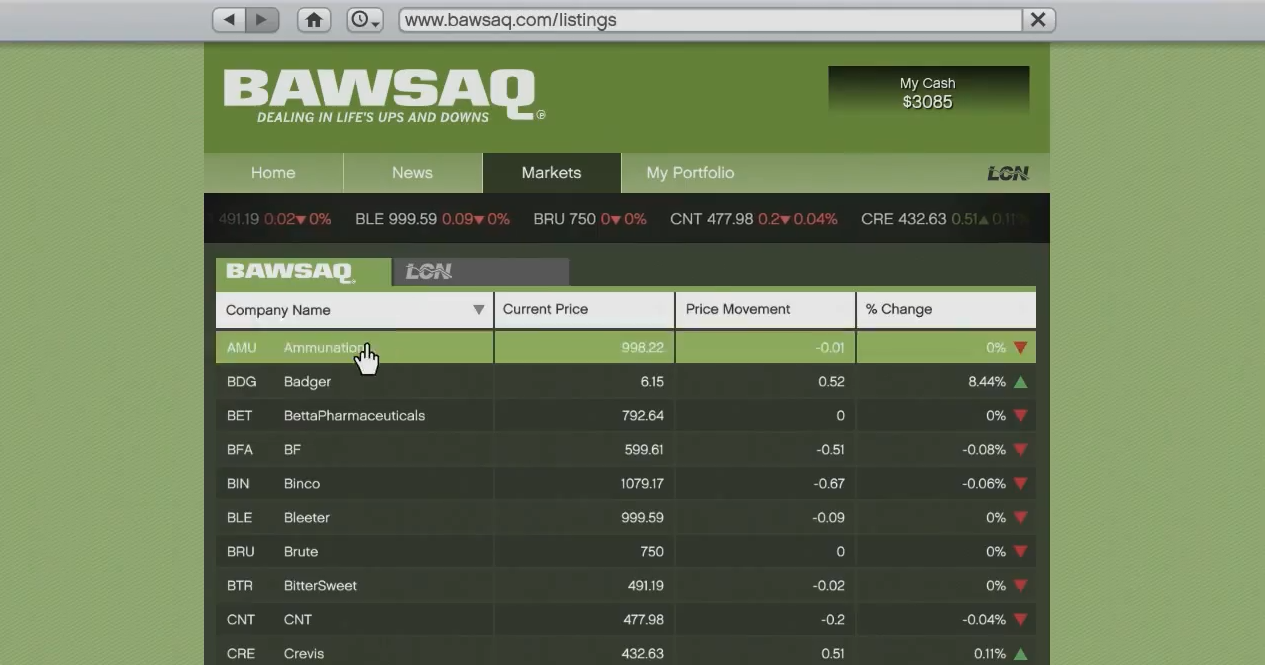Open the browser history clock dropdown
This screenshot has width=1265, height=665.
365,20
